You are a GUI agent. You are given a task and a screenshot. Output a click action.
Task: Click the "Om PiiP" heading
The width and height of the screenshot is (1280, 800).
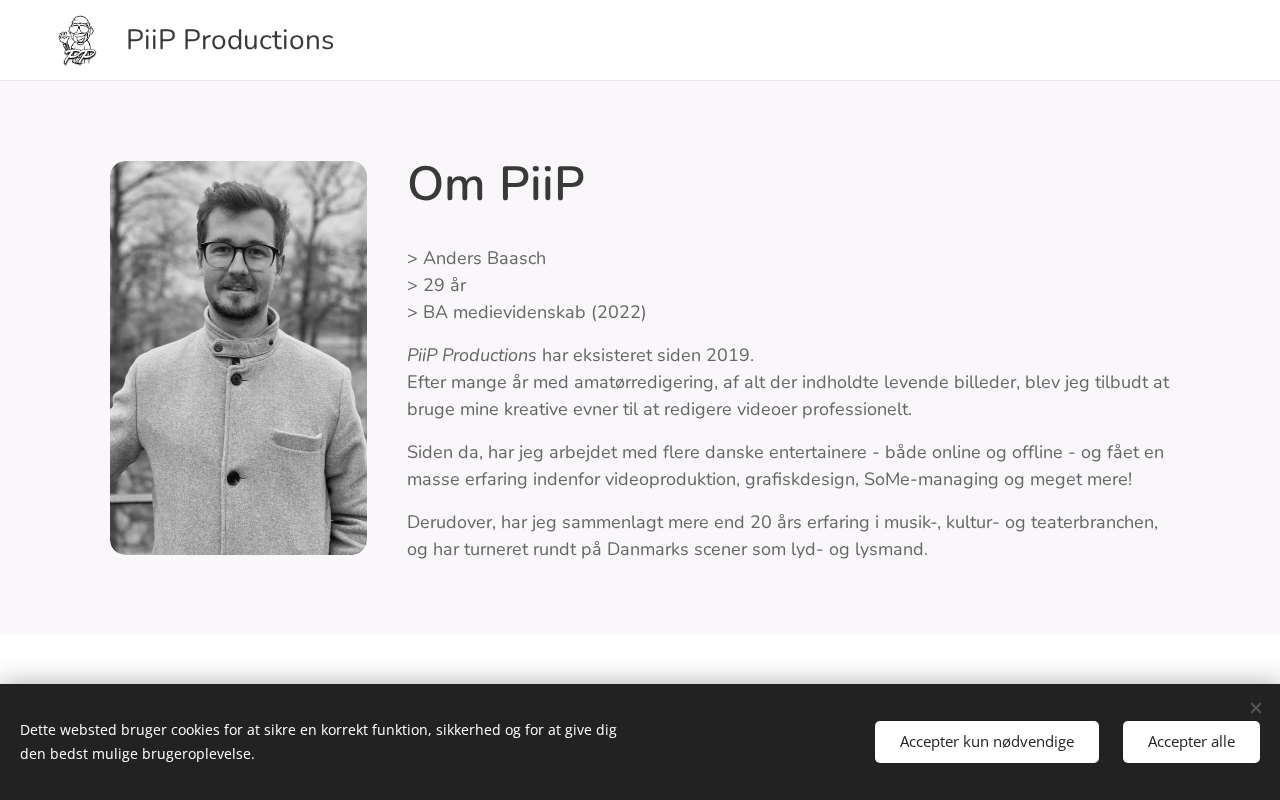pos(496,185)
